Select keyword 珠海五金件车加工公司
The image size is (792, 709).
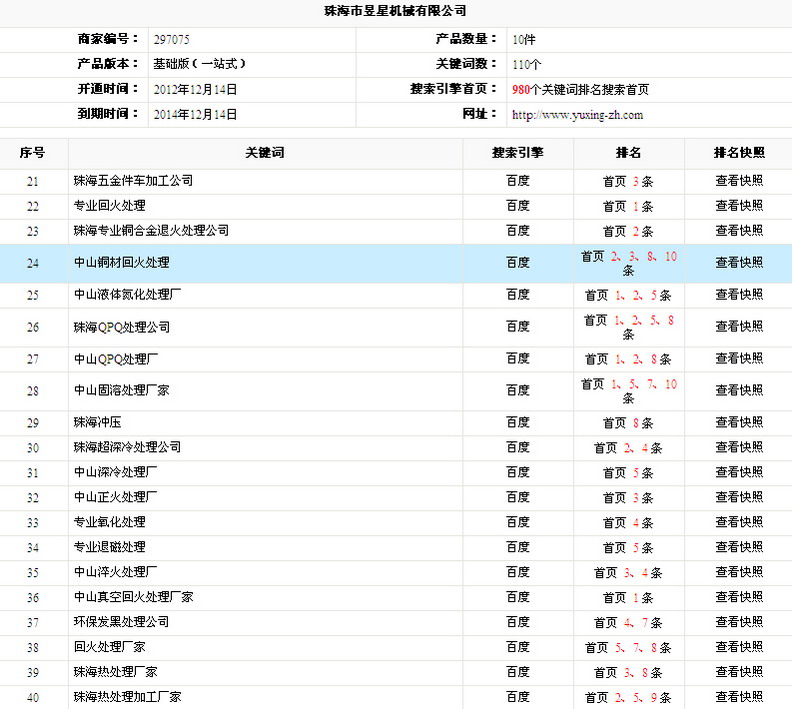133,181
